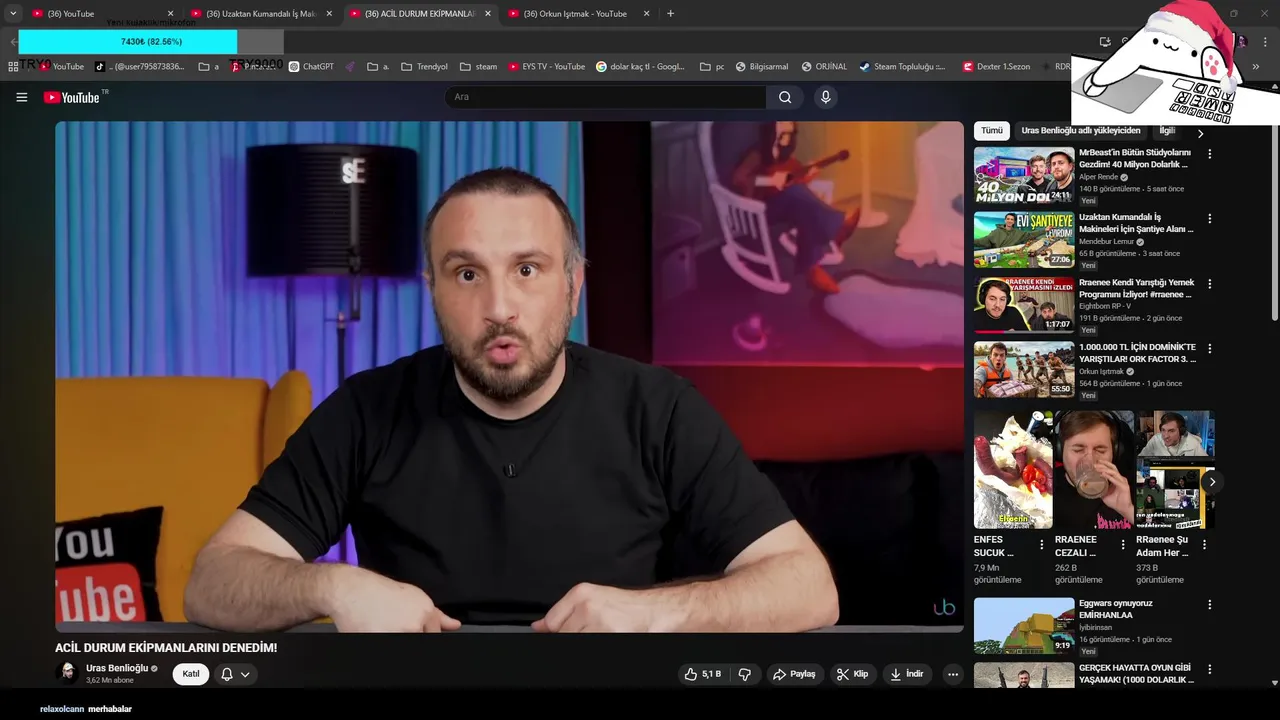
Task: Open options menu for Eggwars video
Action: 1210,605
